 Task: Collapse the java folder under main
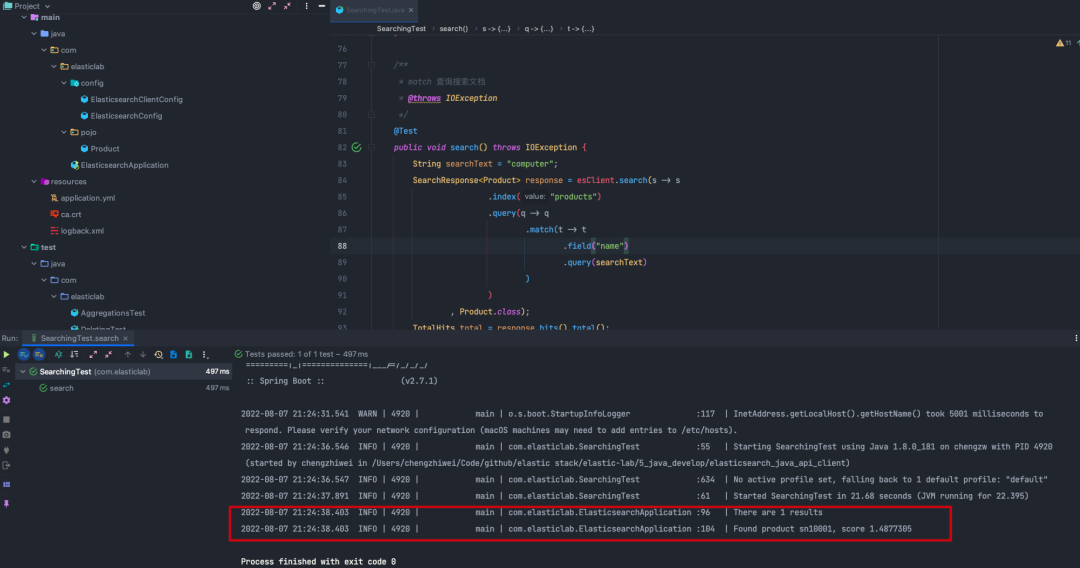click(x=34, y=34)
